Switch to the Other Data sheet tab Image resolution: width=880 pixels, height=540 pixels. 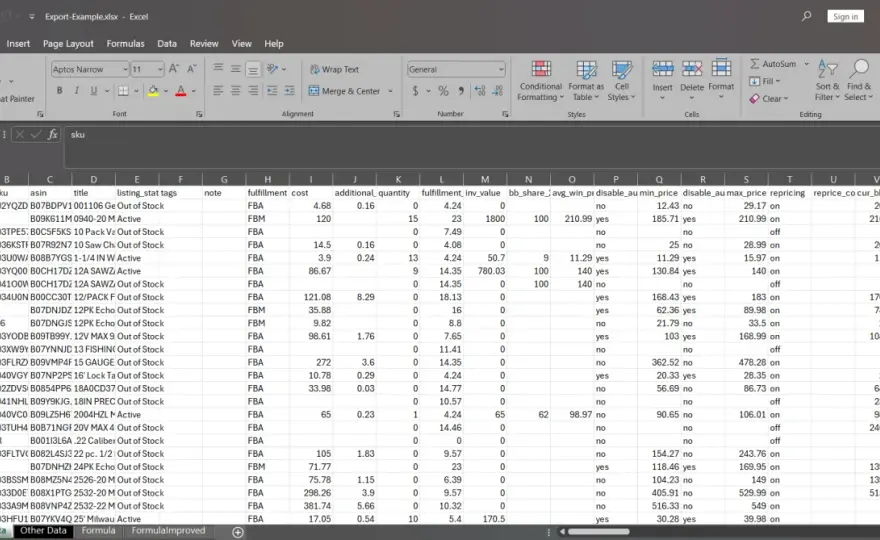[43, 530]
